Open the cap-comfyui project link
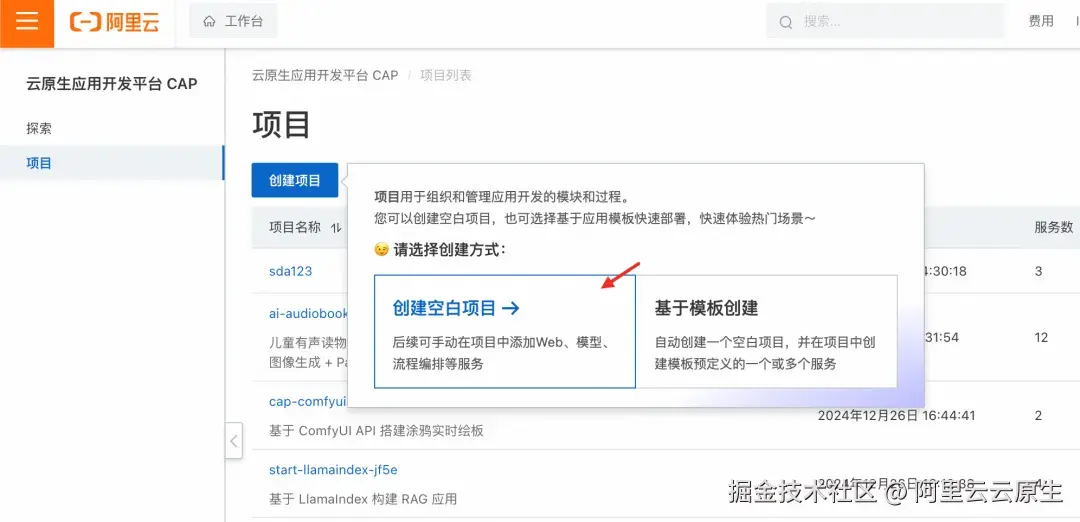Viewport: 1080px width, 522px height. tap(307, 401)
